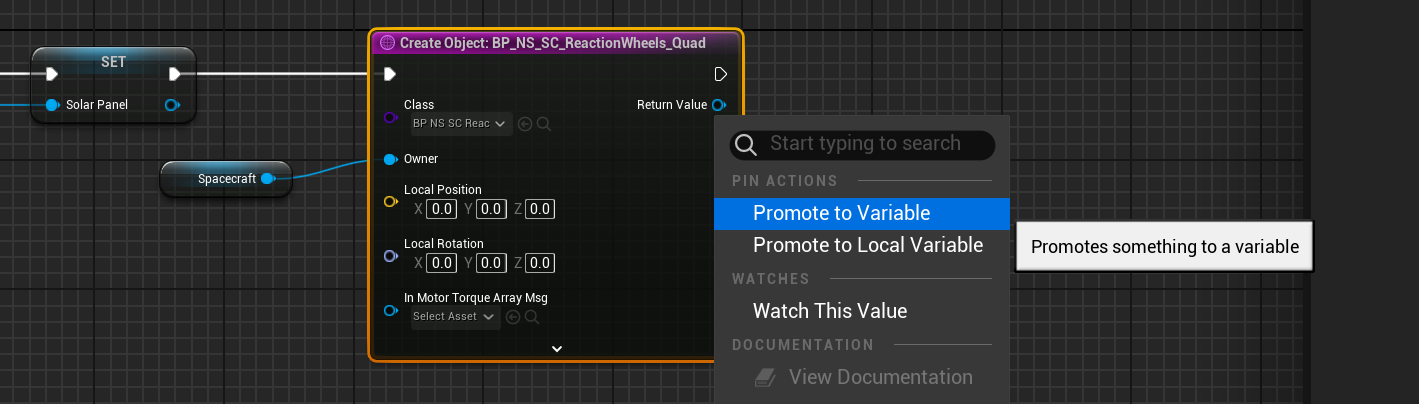Click the SET node output execution pin

(x=175, y=74)
